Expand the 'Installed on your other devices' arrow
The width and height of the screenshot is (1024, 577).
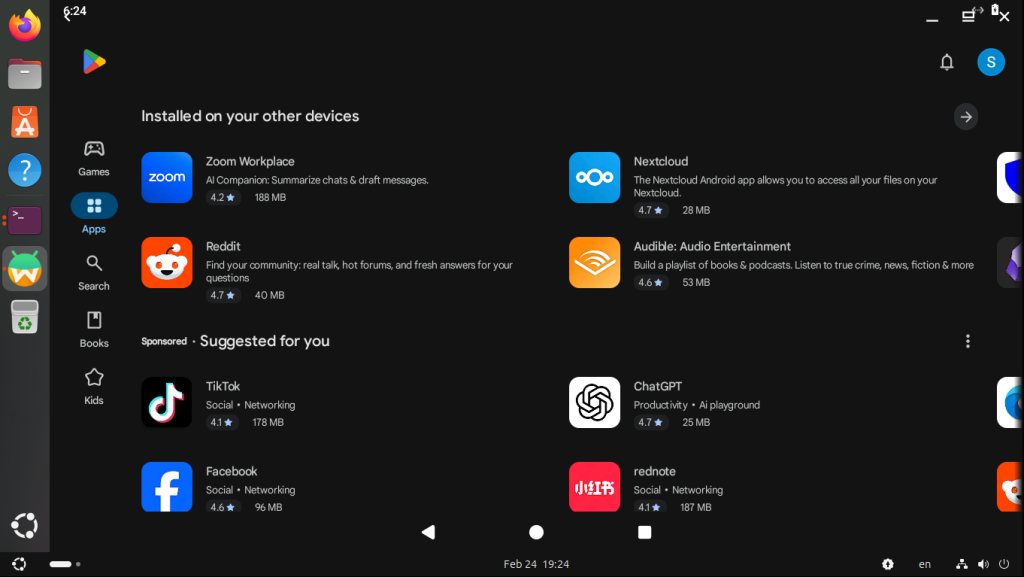965,117
